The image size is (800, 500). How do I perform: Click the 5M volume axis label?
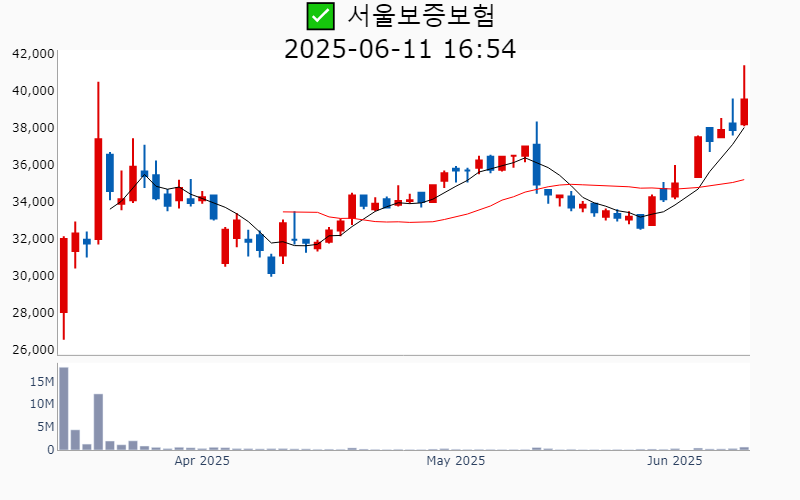click(x=45, y=427)
